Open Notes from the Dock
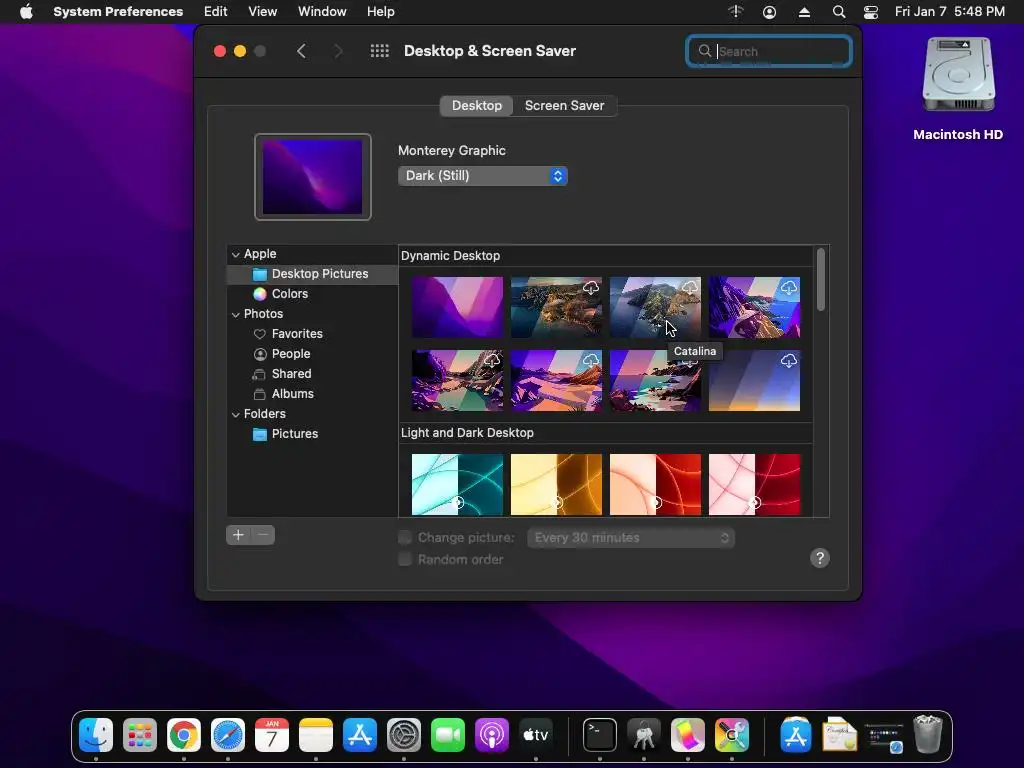Viewport: 1024px width, 768px height. (315, 735)
